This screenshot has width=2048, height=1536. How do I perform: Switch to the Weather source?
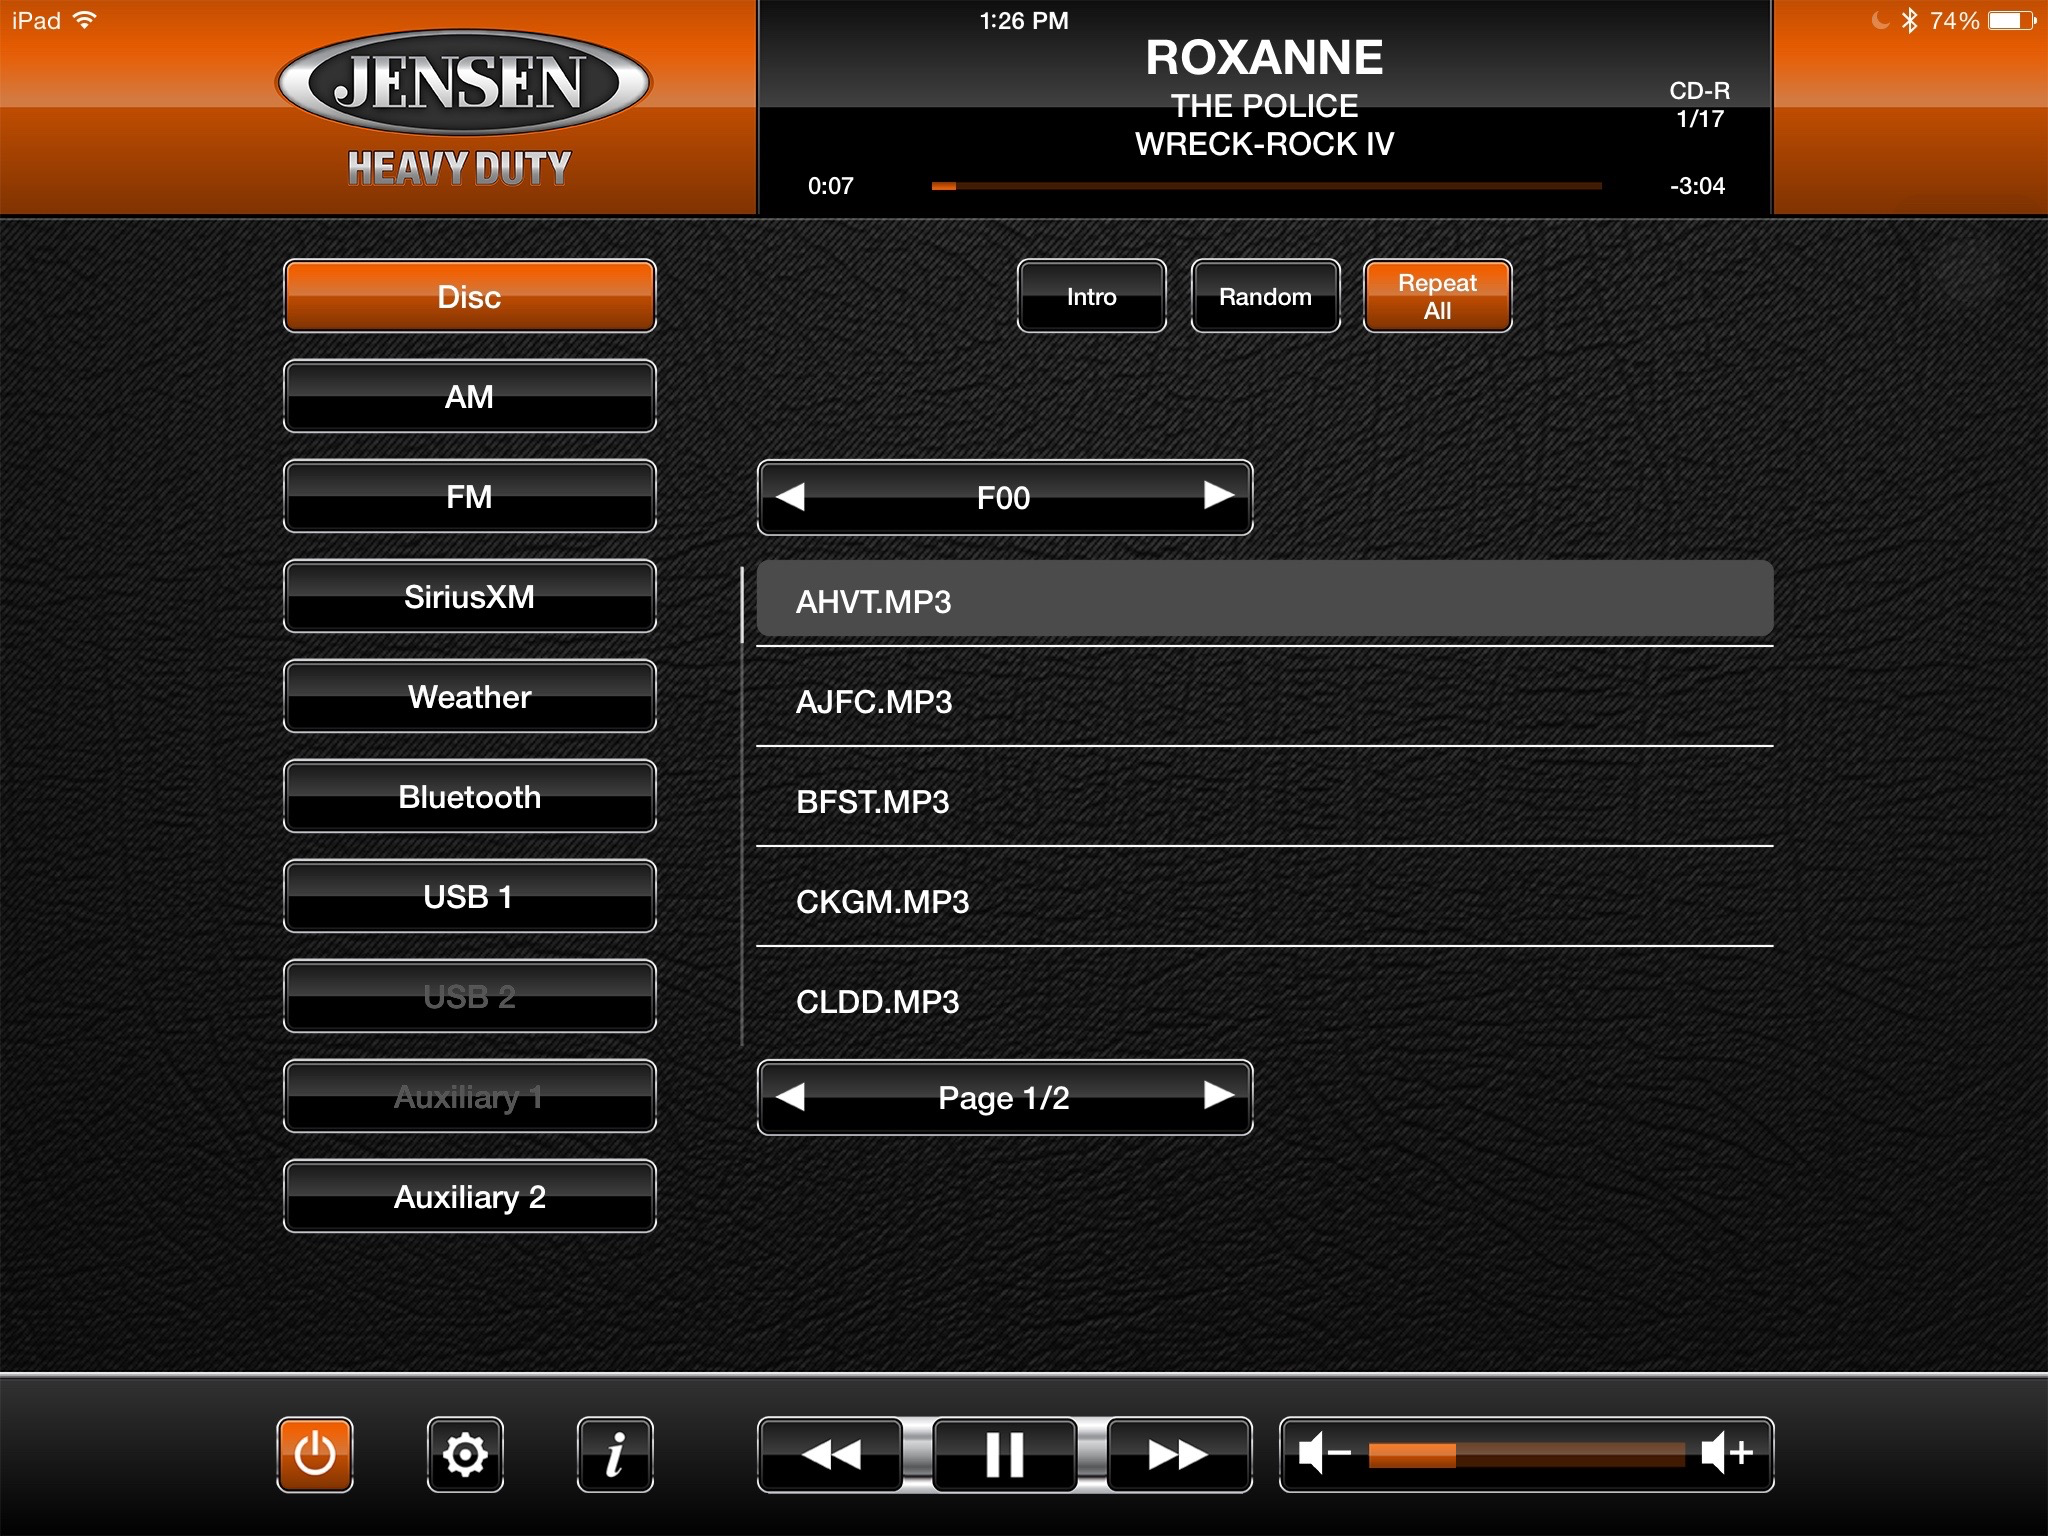click(470, 696)
